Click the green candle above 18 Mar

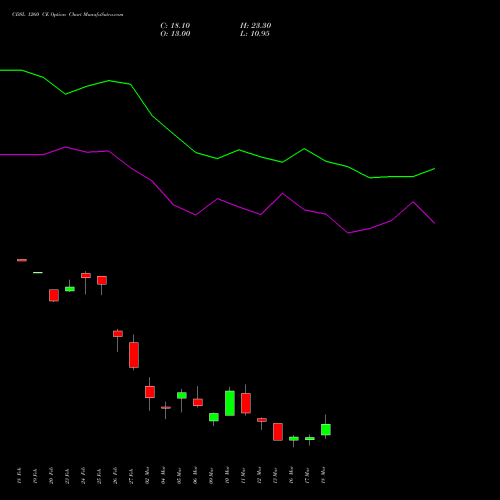coord(326,429)
